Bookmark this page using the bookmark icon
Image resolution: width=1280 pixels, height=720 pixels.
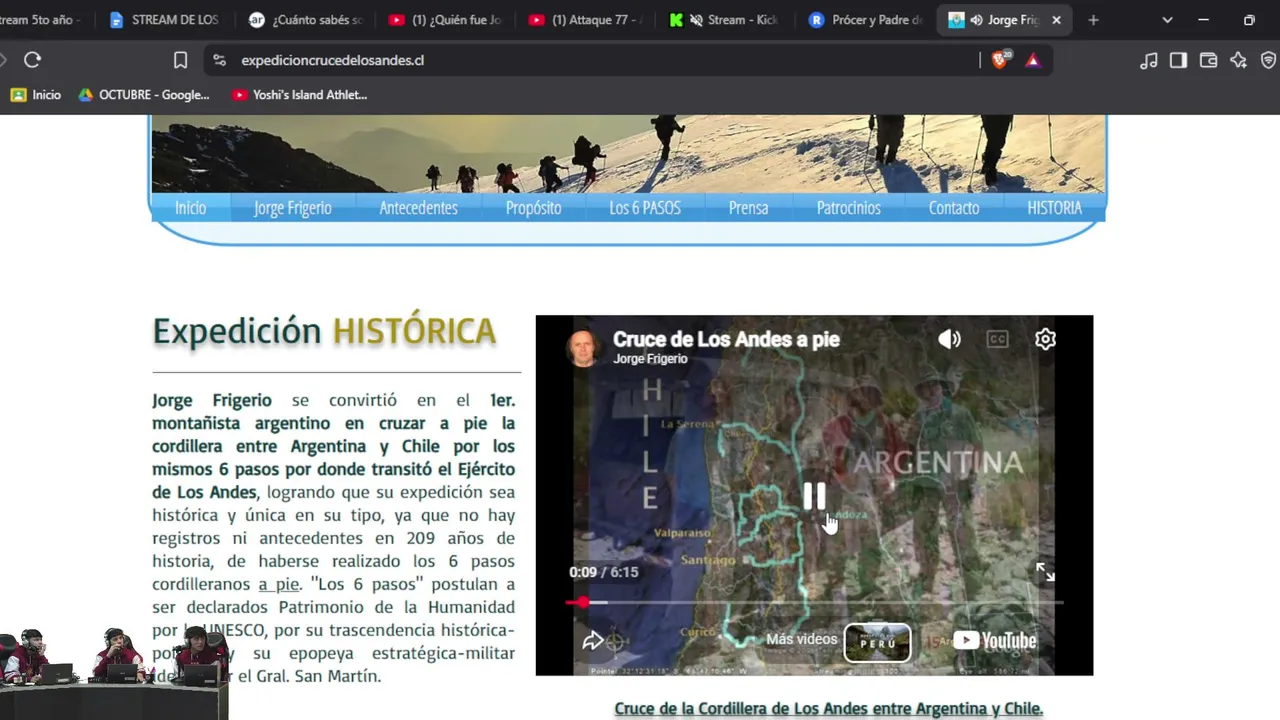coord(180,60)
